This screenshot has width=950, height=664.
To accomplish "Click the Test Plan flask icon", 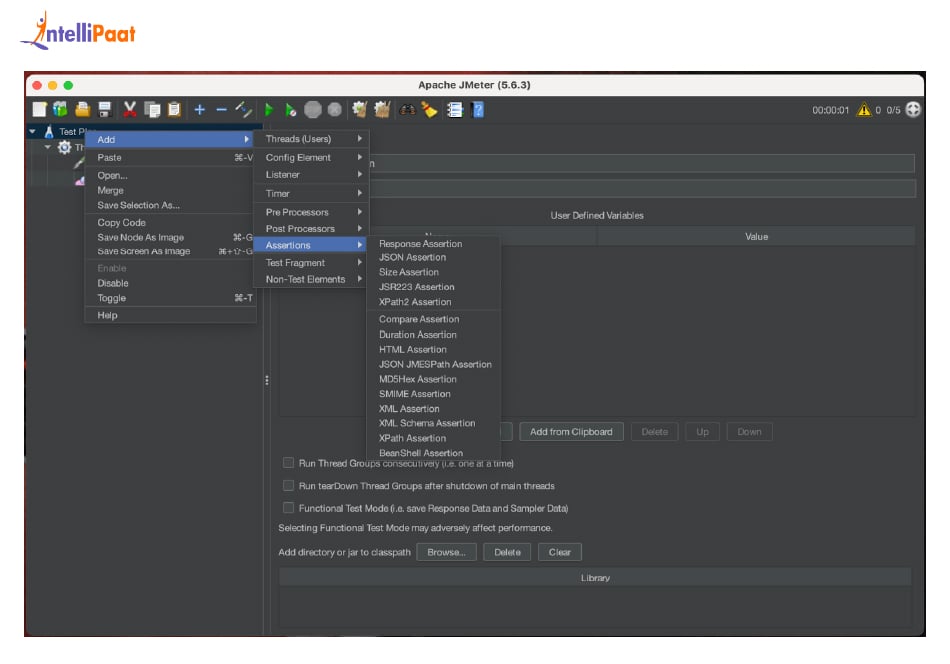I will (x=49, y=131).
